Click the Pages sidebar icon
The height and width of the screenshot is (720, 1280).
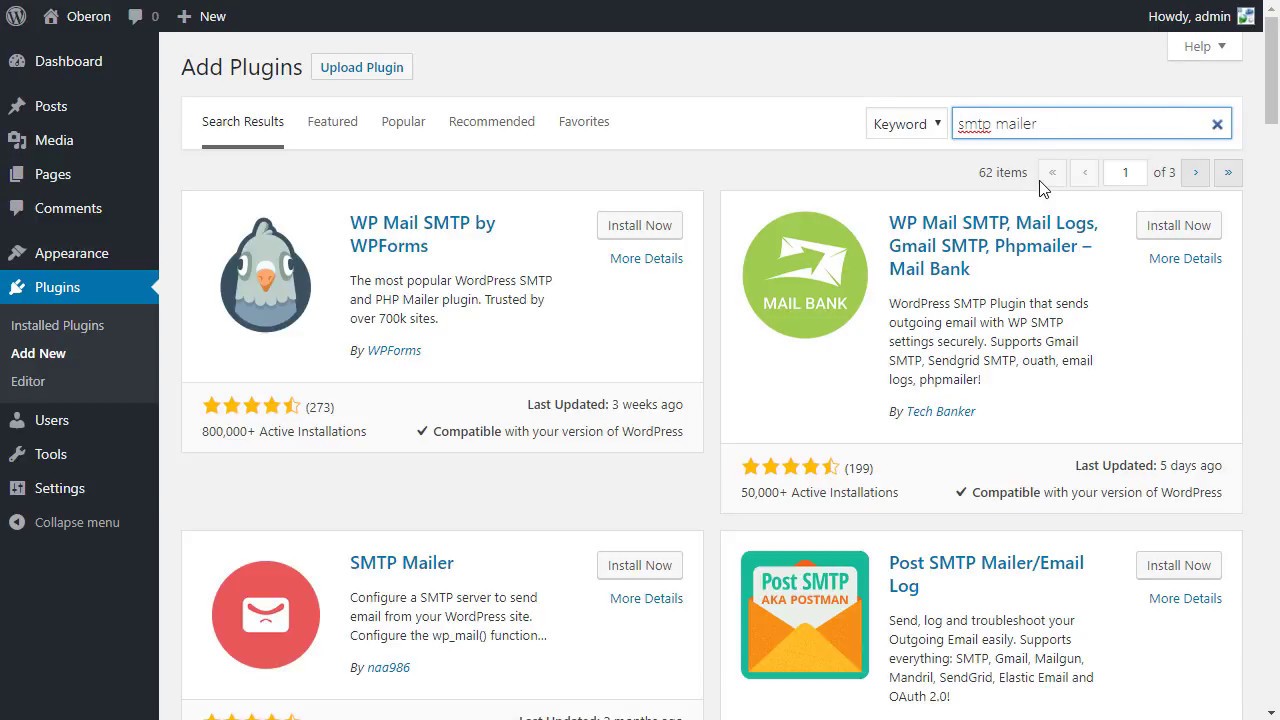(17, 174)
